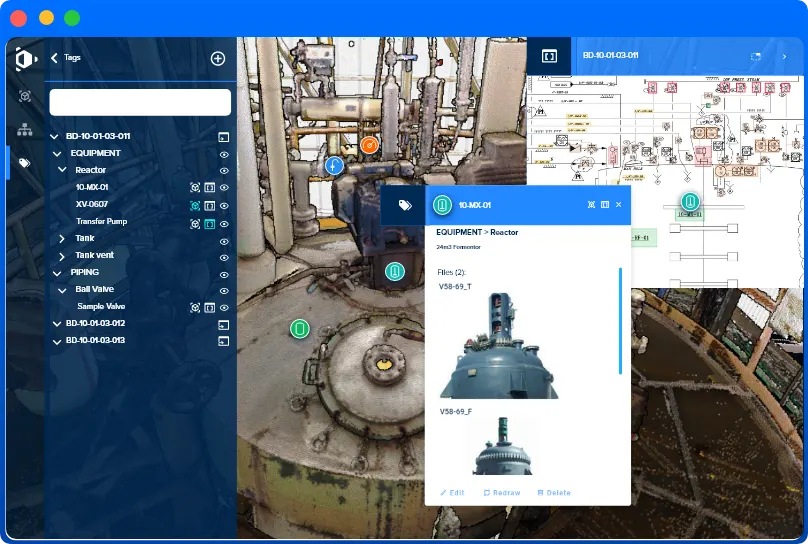
Task: Locate 10-MX-01 in 3D view icon
Action: [x=195, y=188]
